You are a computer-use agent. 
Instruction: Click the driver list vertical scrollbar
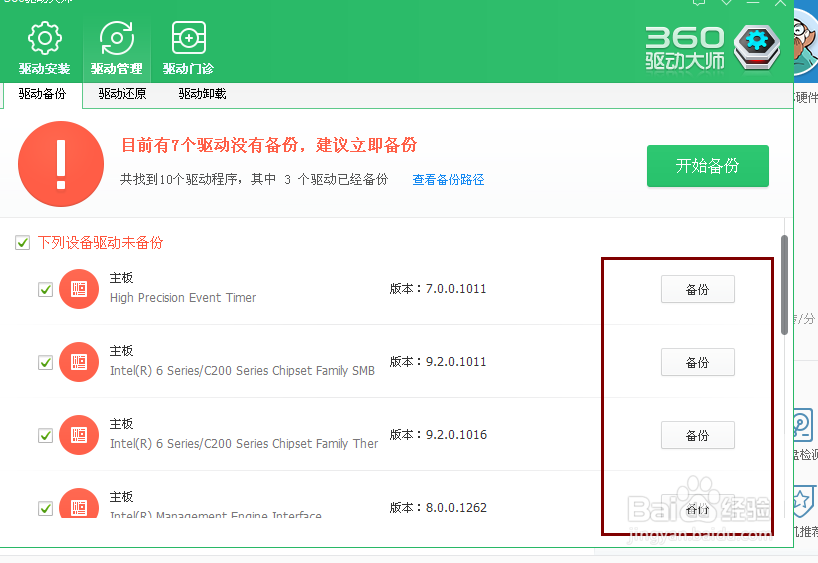[785, 285]
